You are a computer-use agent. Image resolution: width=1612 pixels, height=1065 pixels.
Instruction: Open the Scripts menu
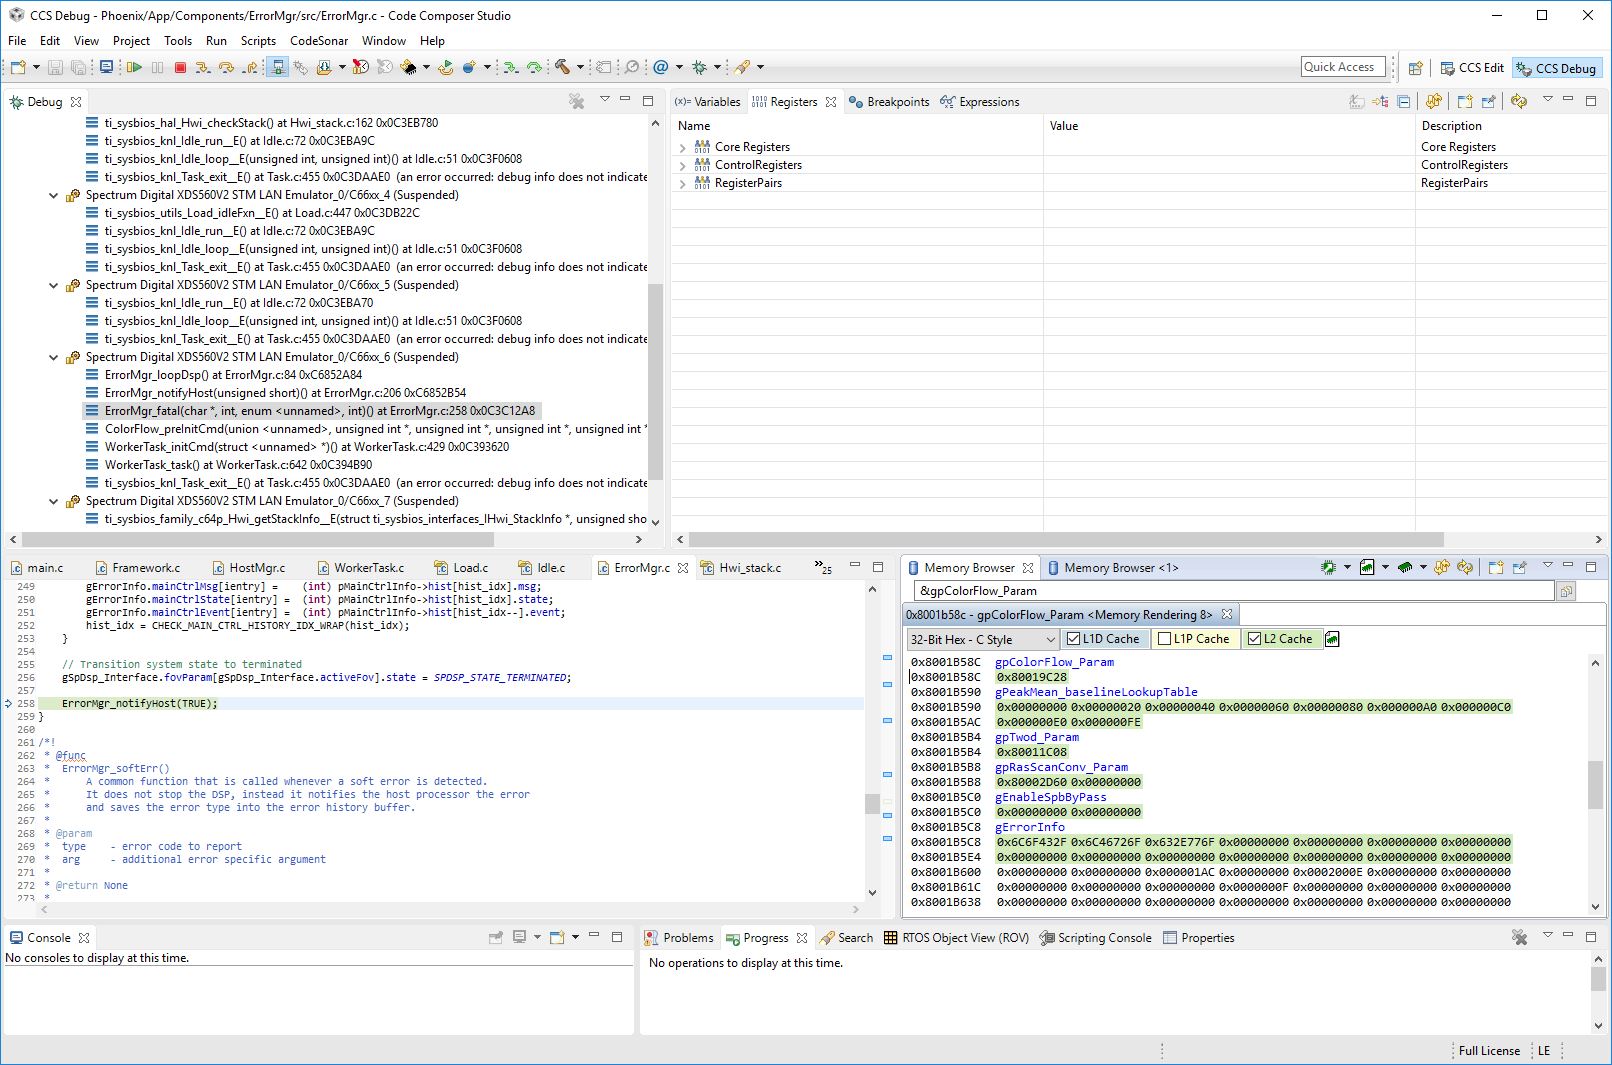click(257, 41)
